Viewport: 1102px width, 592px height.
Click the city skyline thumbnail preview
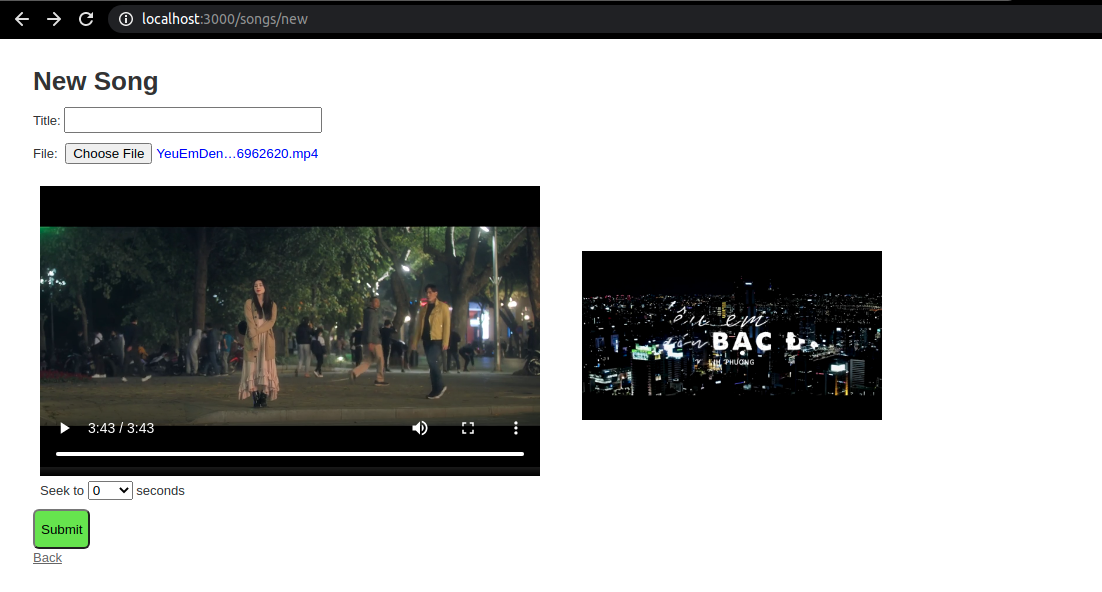point(732,335)
